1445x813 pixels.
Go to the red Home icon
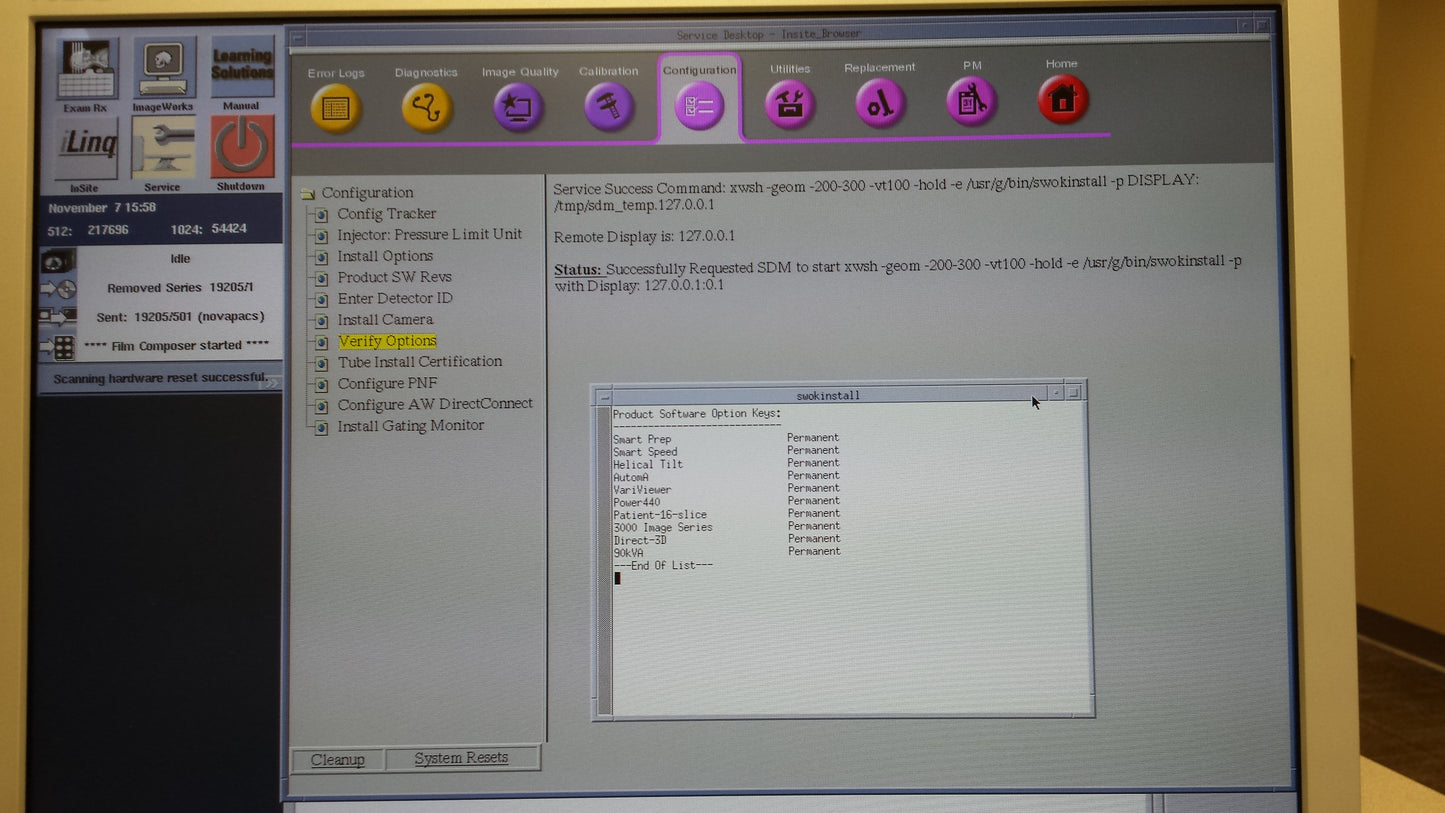pyautogui.click(x=1062, y=99)
